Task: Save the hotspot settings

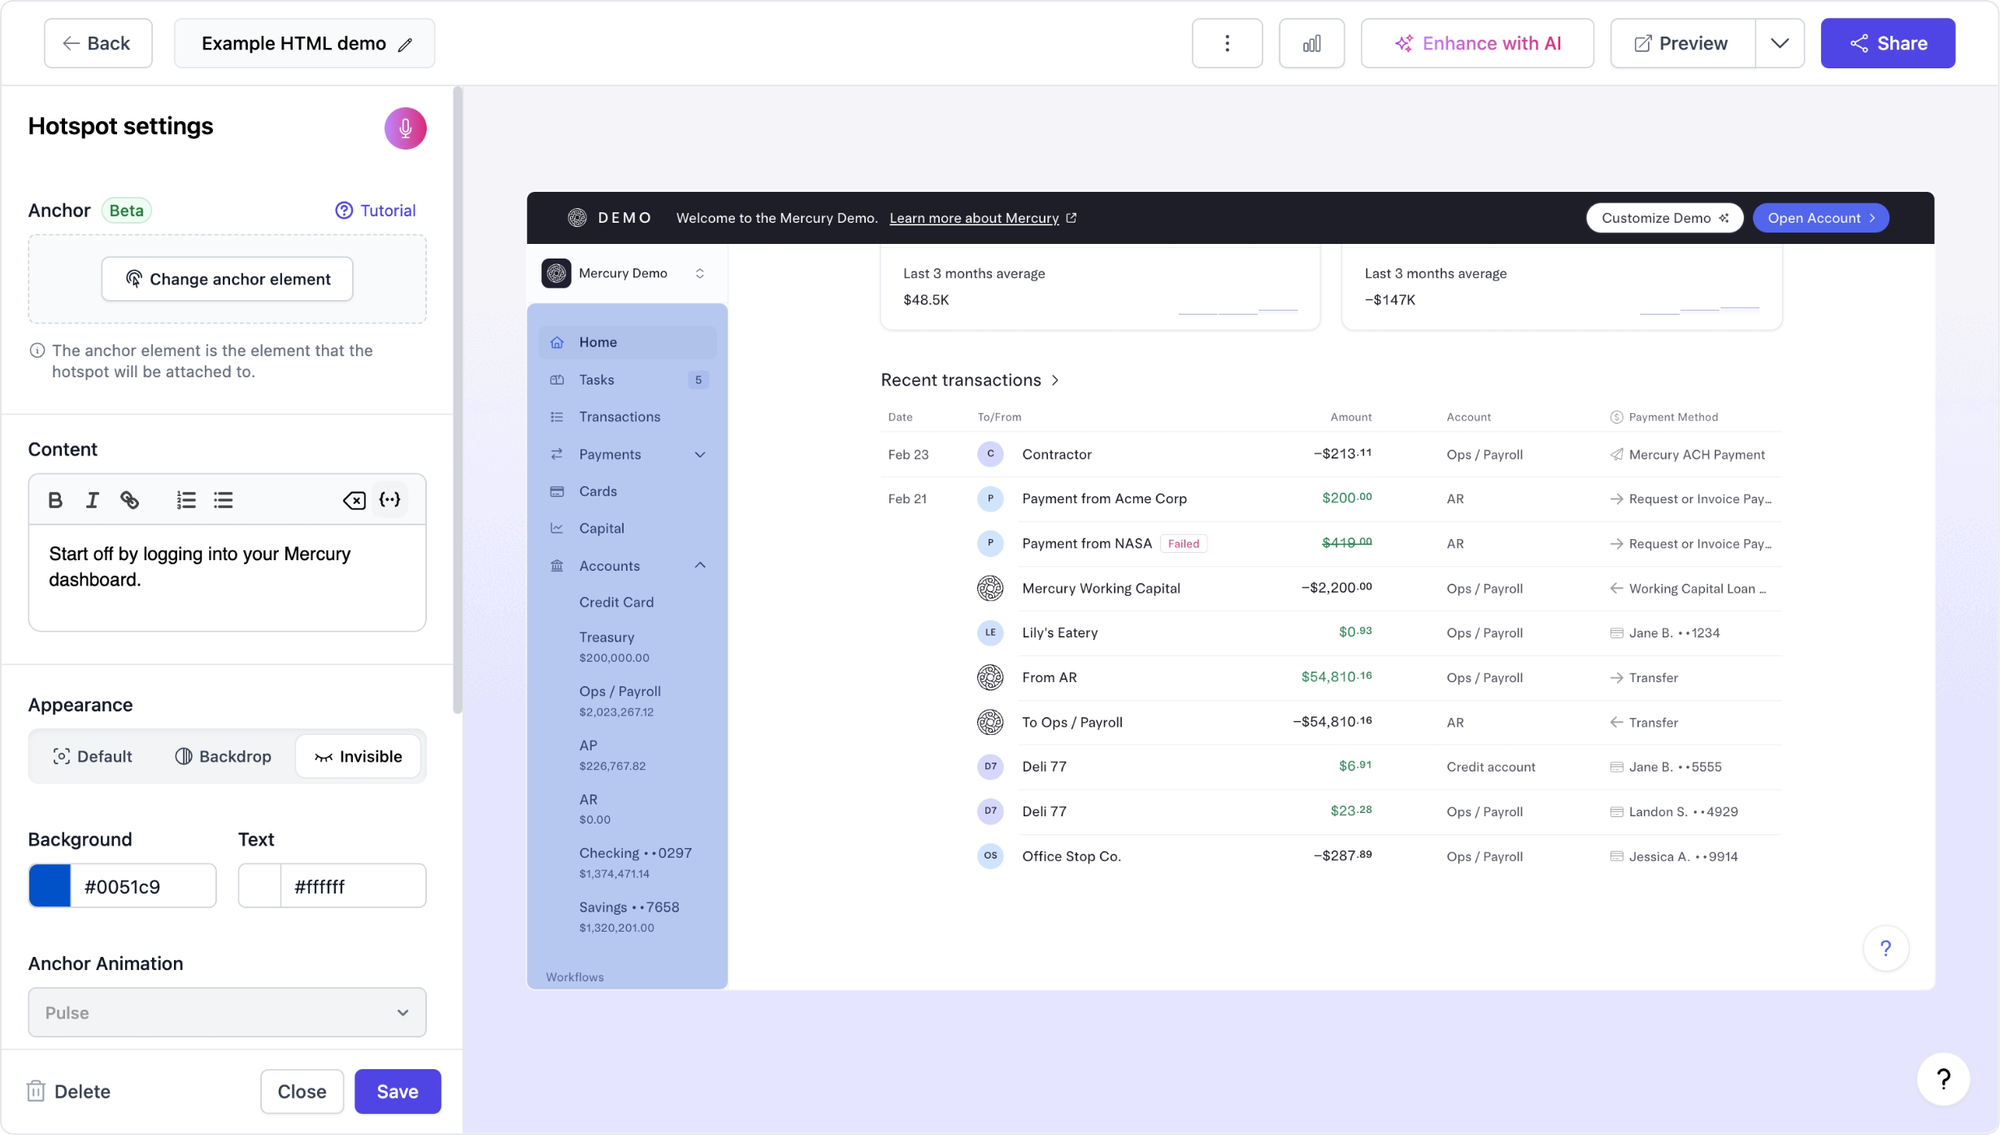Action: click(x=397, y=1091)
